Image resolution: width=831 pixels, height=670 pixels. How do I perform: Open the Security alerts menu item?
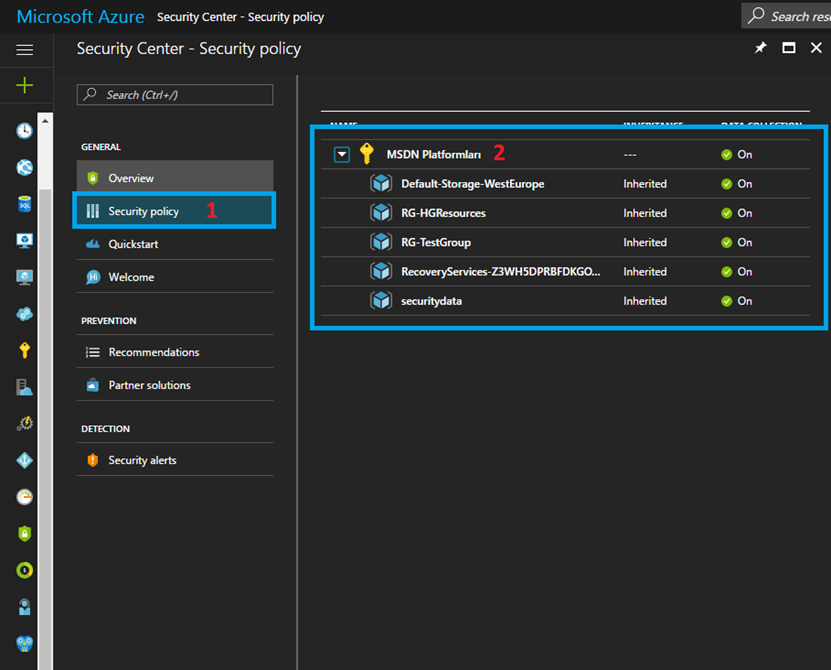pyautogui.click(x=175, y=460)
